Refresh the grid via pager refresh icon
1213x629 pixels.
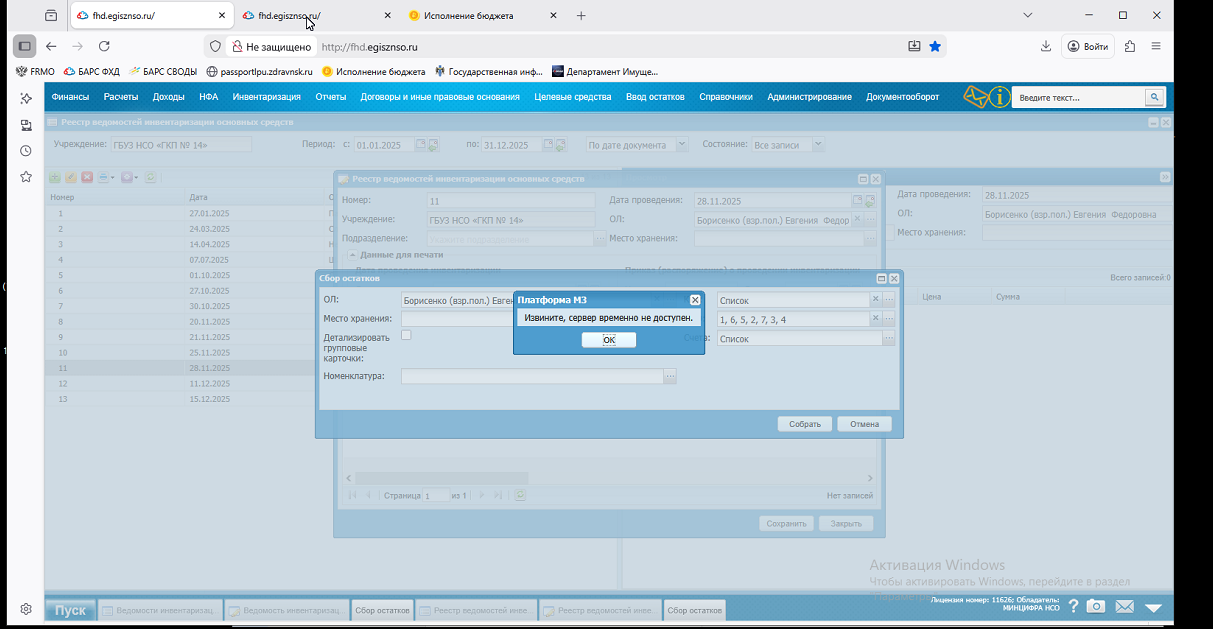pyautogui.click(x=521, y=495)
